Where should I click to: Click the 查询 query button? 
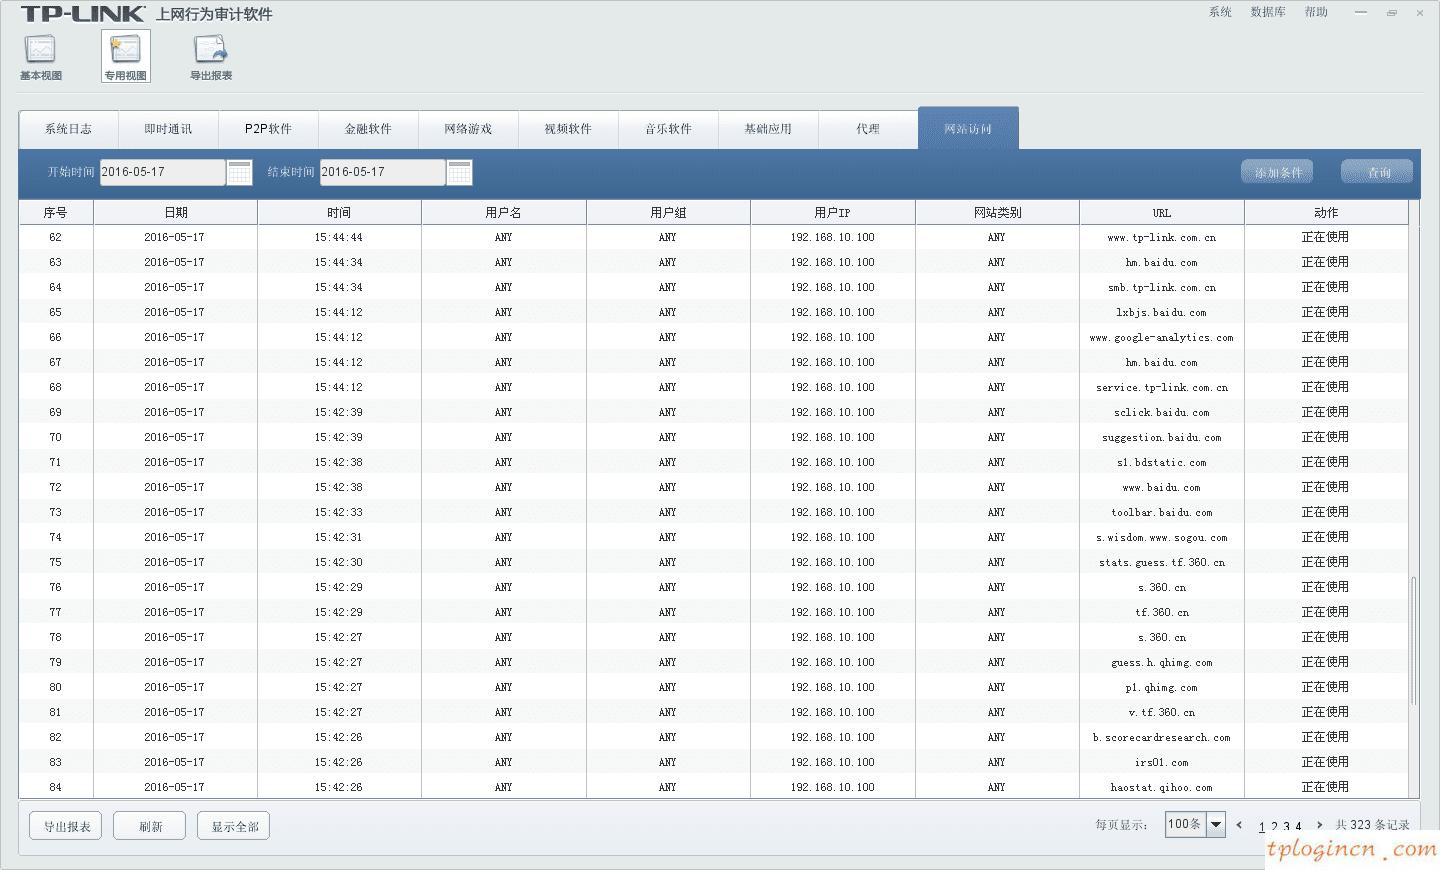click(x=1376, y=171)
